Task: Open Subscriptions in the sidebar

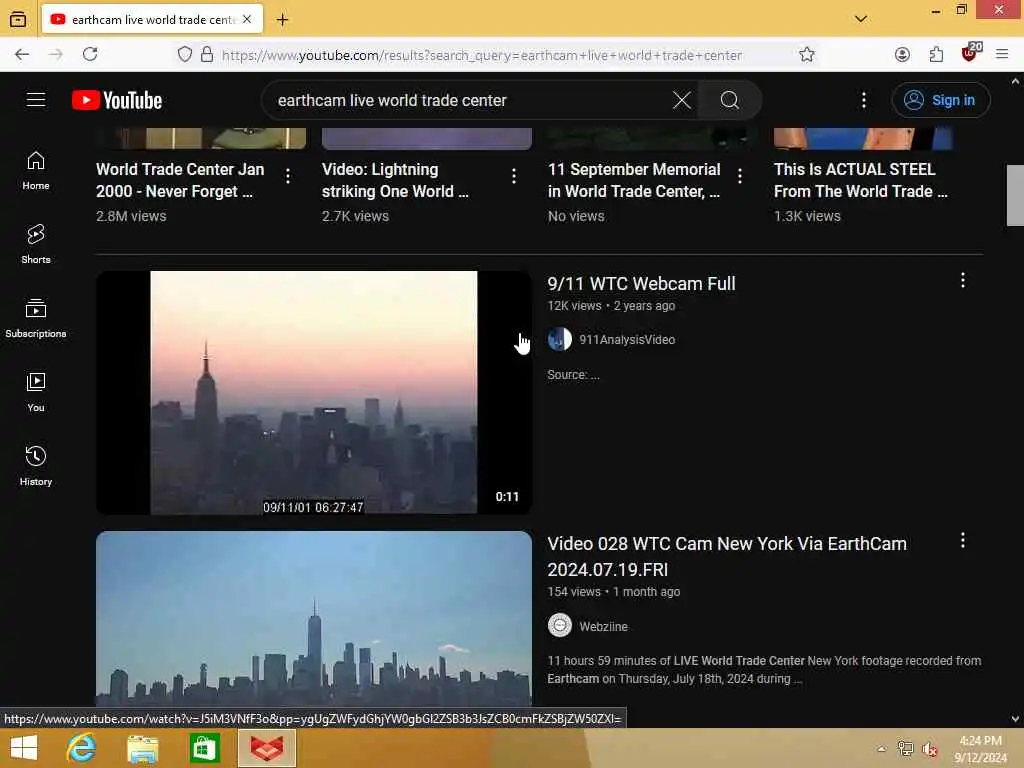Action: (36, 318)
